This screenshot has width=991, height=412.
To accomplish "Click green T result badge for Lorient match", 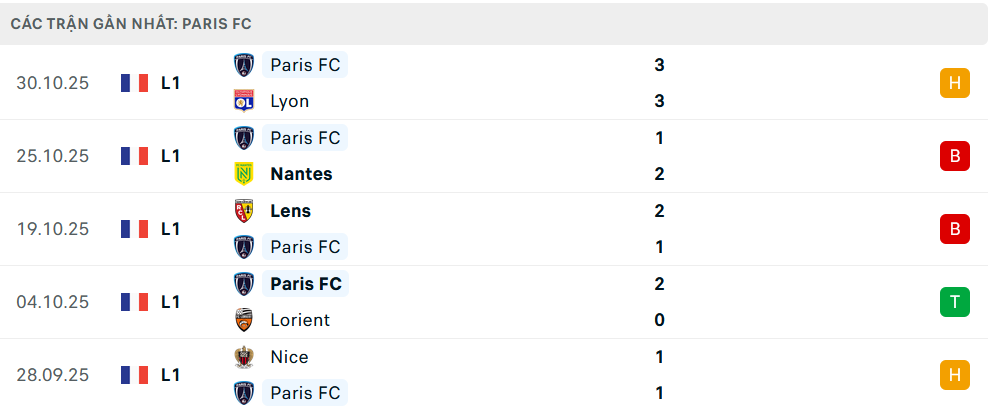I will pyautogui.click(x=954, y=302).
